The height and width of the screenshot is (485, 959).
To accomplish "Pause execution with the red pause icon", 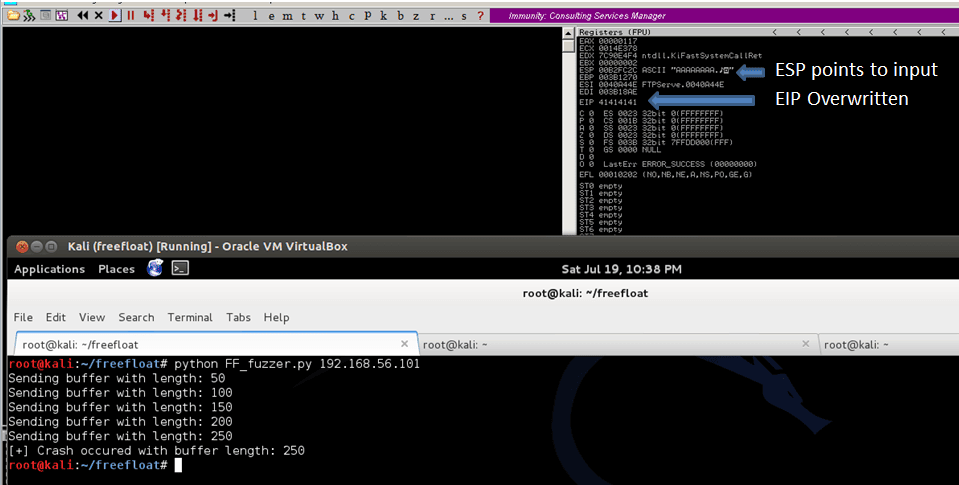I will point(131,16).
